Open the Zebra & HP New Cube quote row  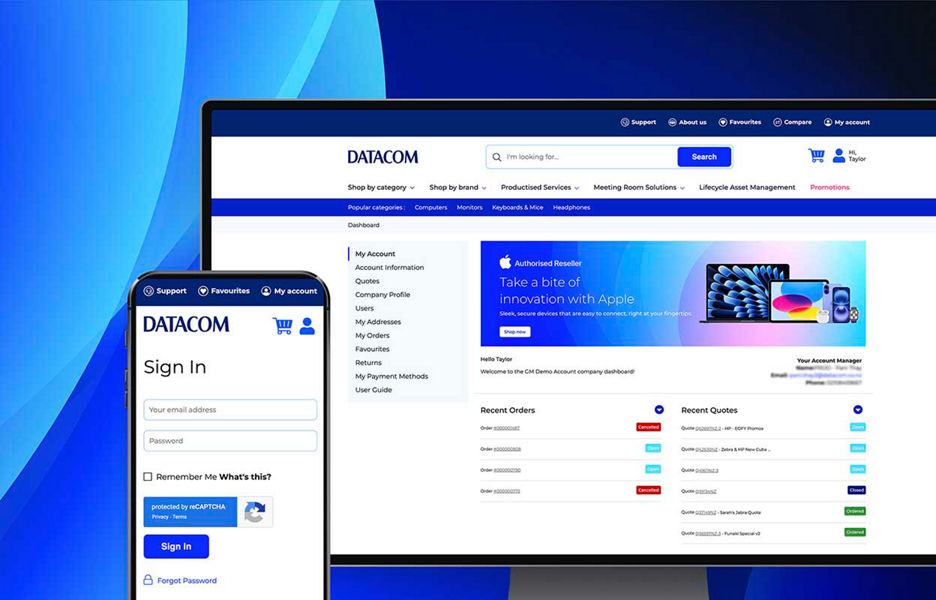pyautogui.click(x=773, y=449)
